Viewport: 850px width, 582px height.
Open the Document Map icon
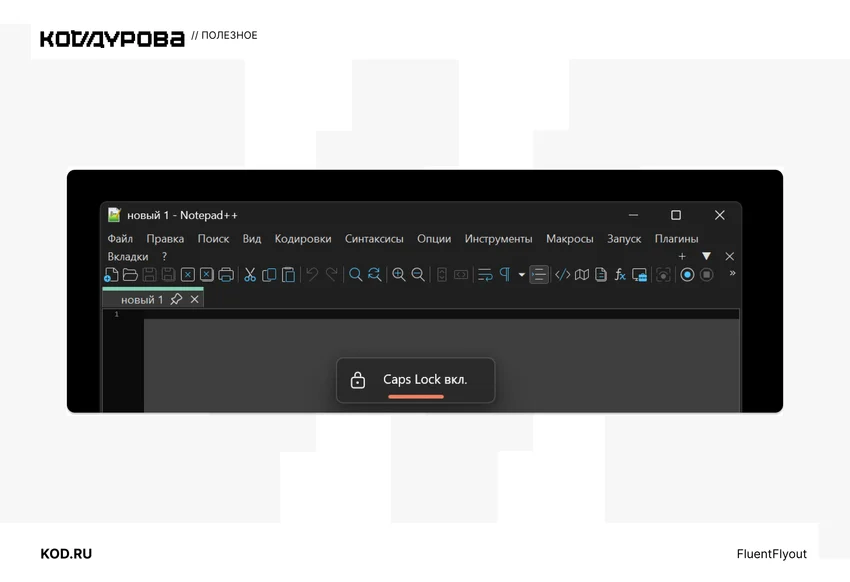tap(582, 275)
